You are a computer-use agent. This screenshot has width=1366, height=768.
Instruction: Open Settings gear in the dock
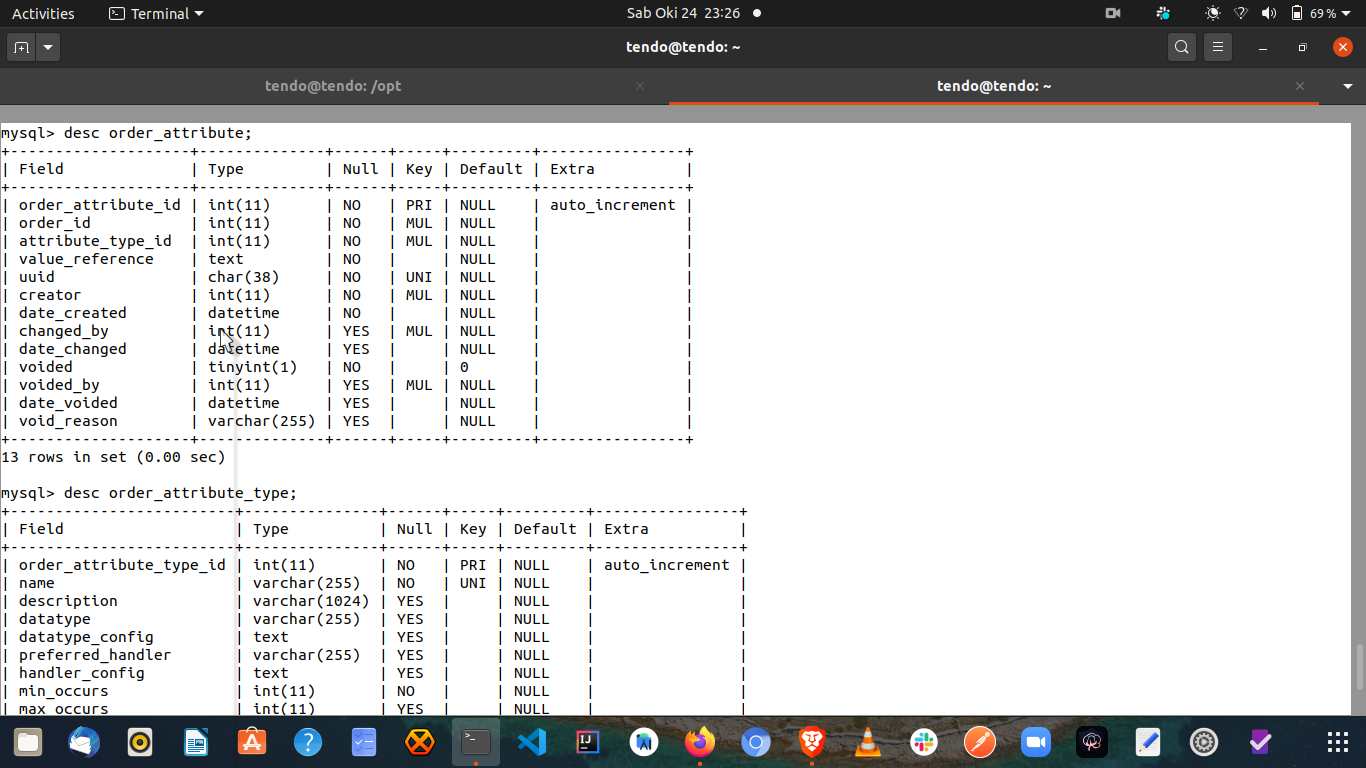coord(1204,742)
